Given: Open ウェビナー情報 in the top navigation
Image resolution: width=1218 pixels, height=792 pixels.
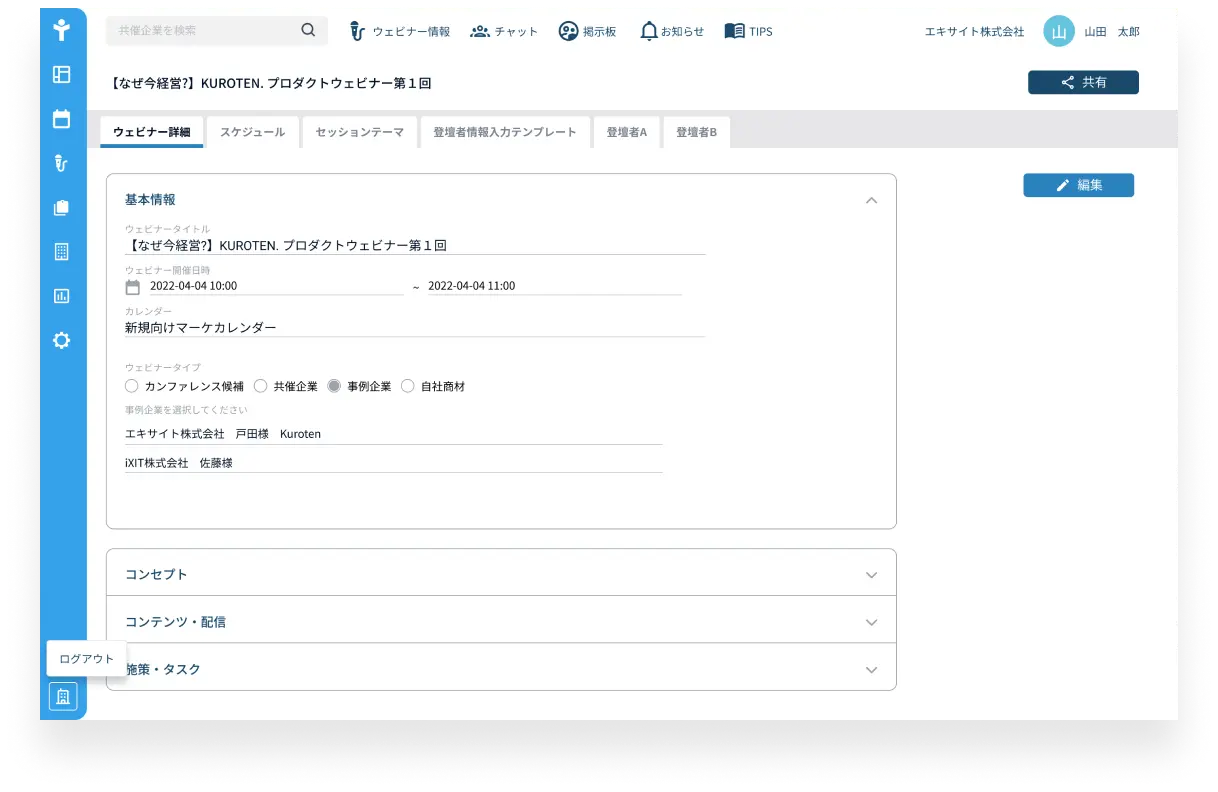Looking at the screenshot, I should click(400, 31).
